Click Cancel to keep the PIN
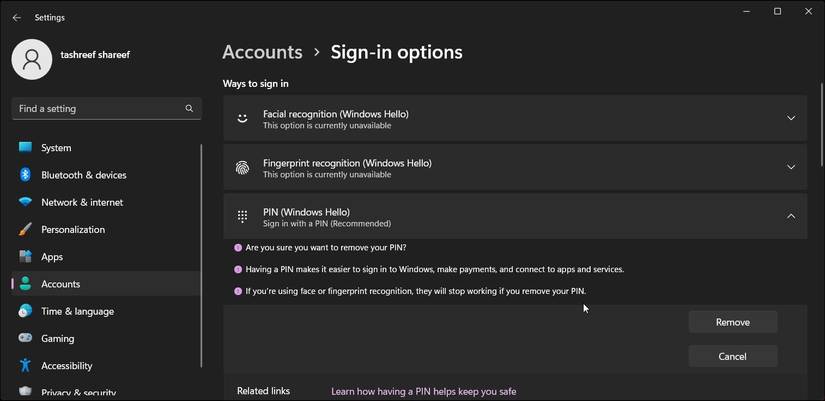Image resolution: width=825 pixels, height=401 pixels. [x=733, y=356]
